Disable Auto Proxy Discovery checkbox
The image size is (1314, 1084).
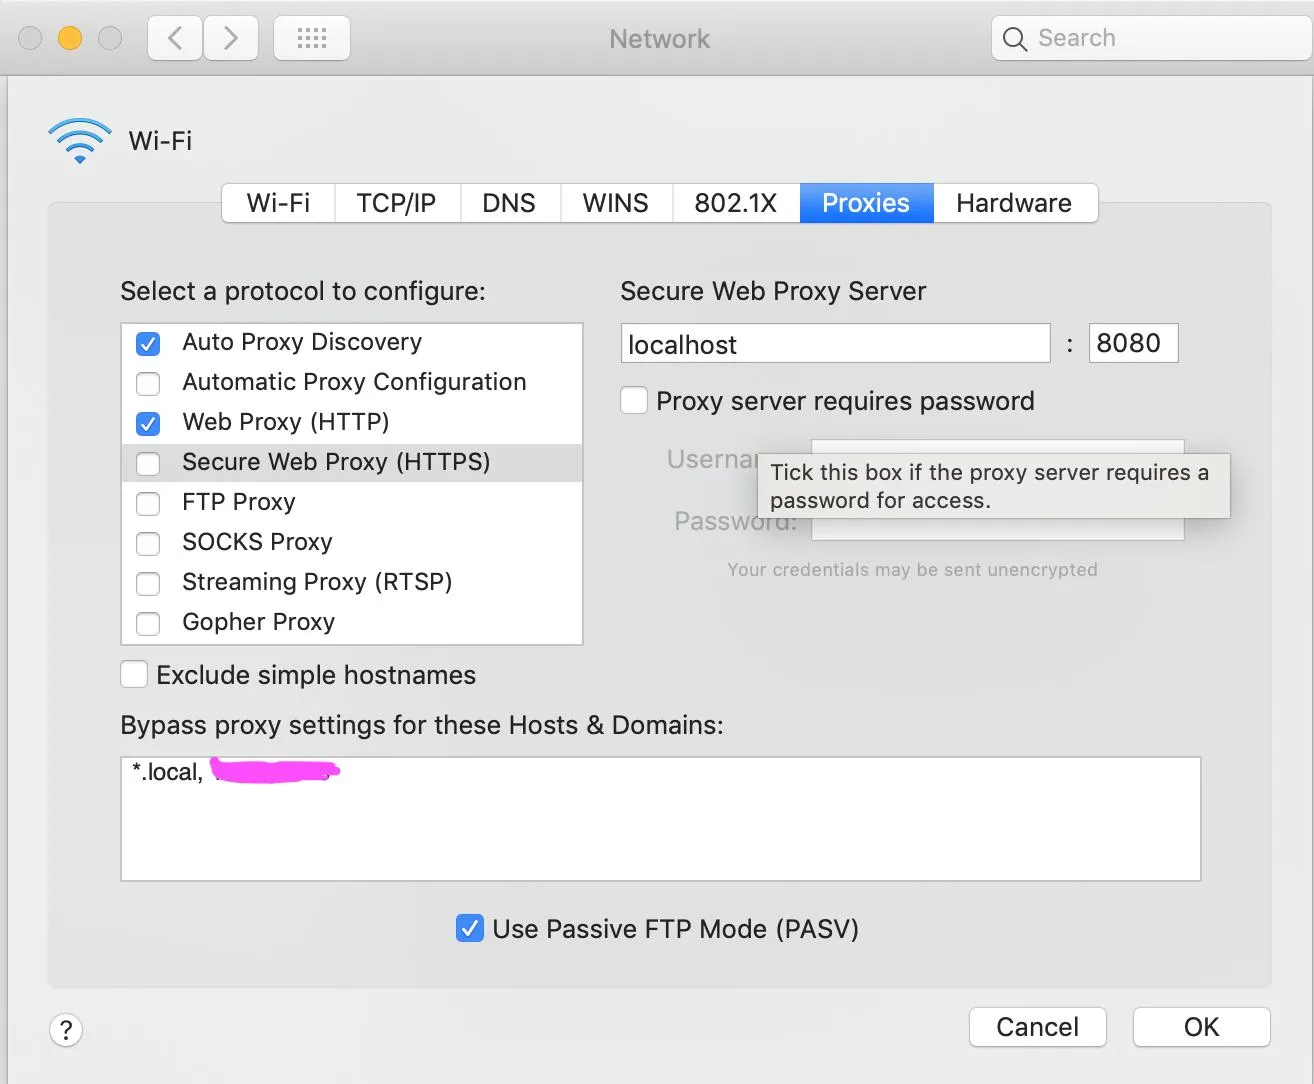[148, 343]
